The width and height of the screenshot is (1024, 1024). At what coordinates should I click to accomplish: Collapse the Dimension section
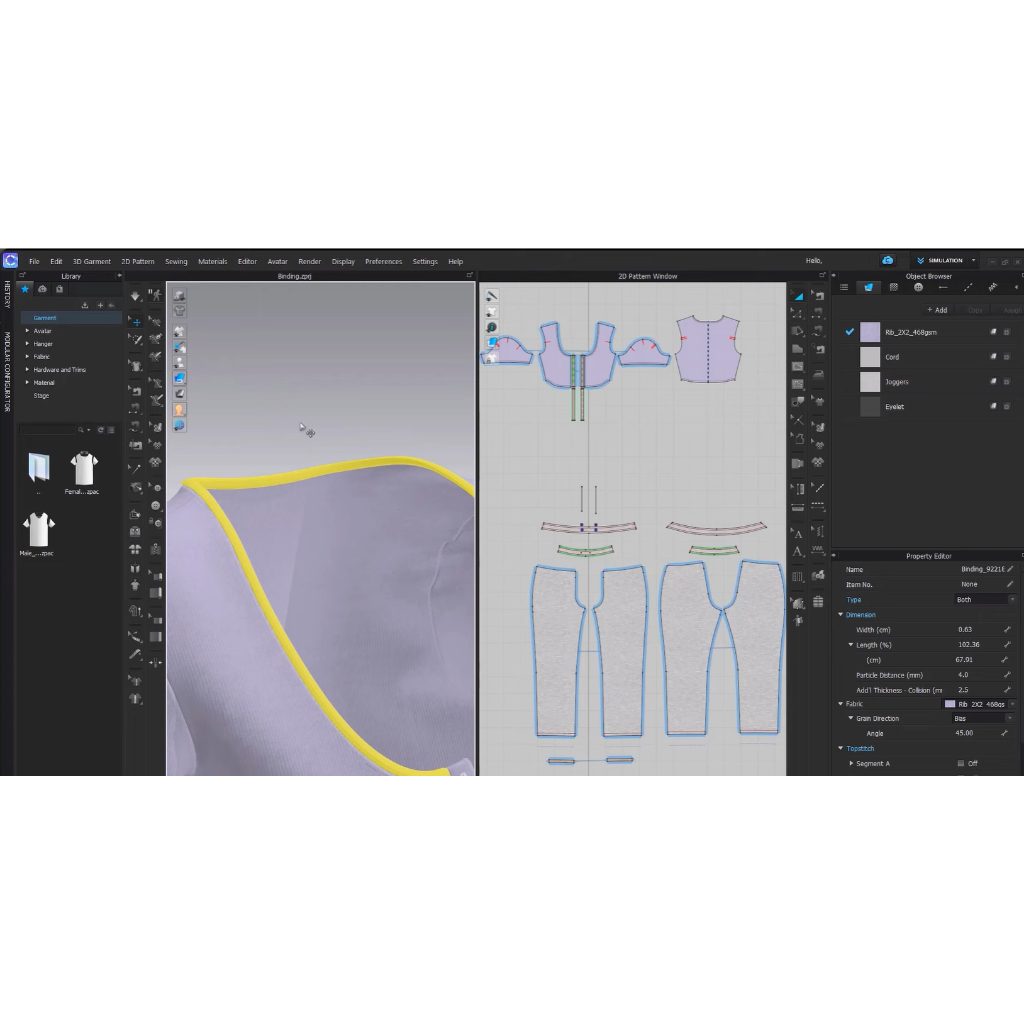[841, 615]
